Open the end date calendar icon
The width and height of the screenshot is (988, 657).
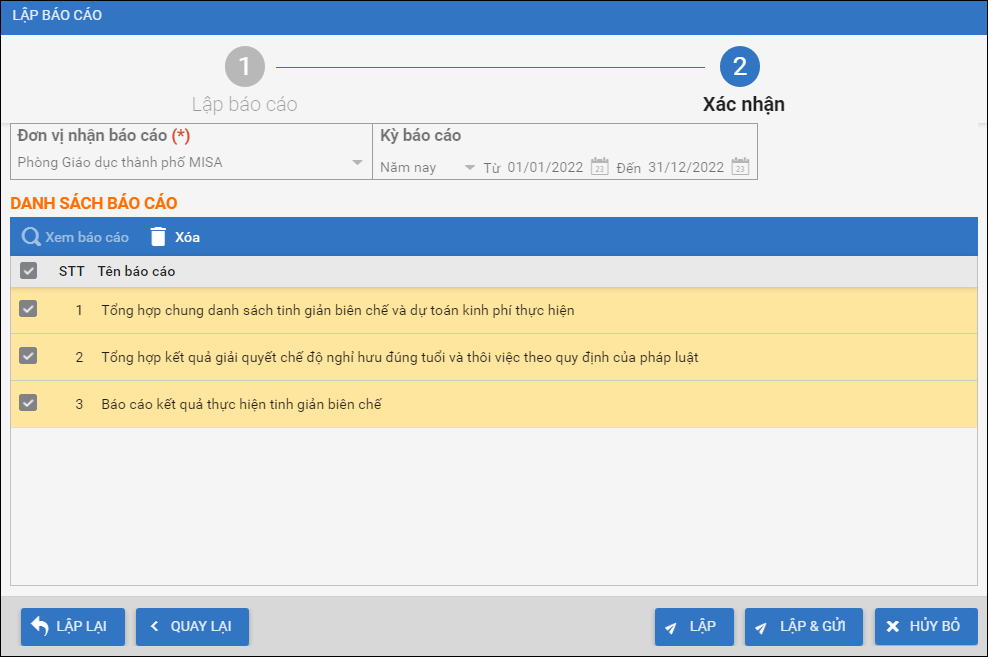[740, 167]
